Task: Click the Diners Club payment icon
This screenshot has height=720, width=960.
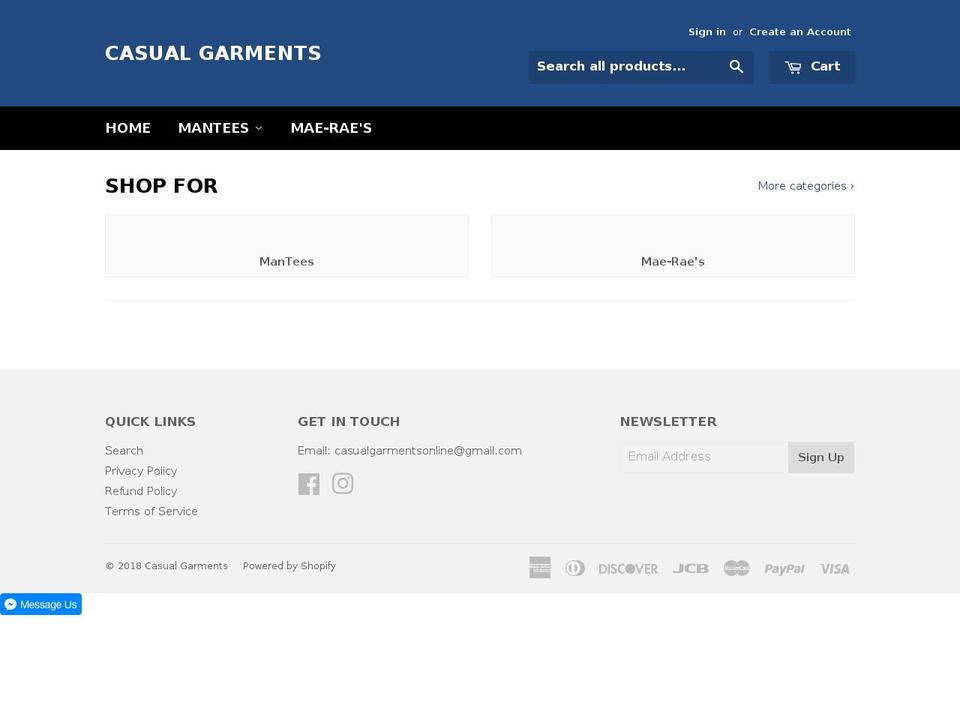Action: click(575, 568)
